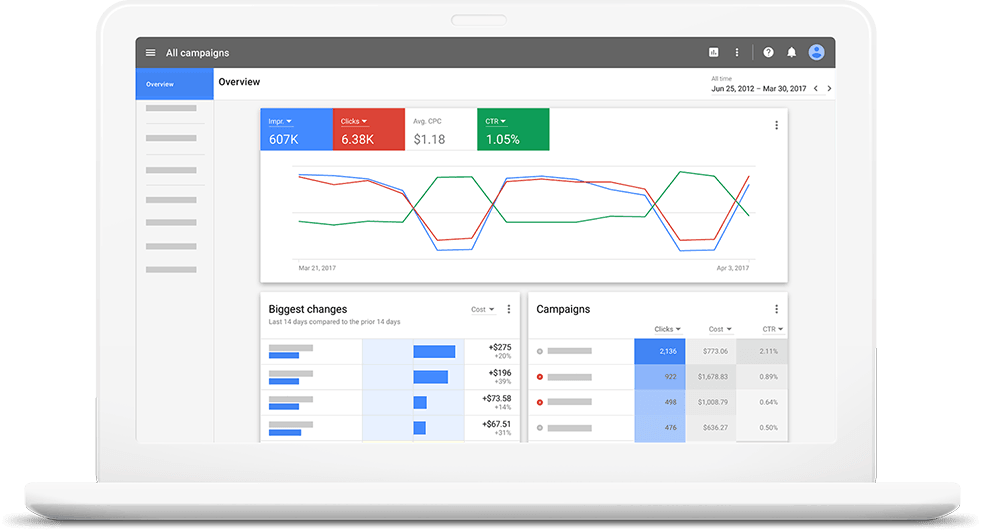The height and width of the screenshot is (531, 981).
Task: Click the red status icon beside 922 clicks
Action: click(540, 377)
